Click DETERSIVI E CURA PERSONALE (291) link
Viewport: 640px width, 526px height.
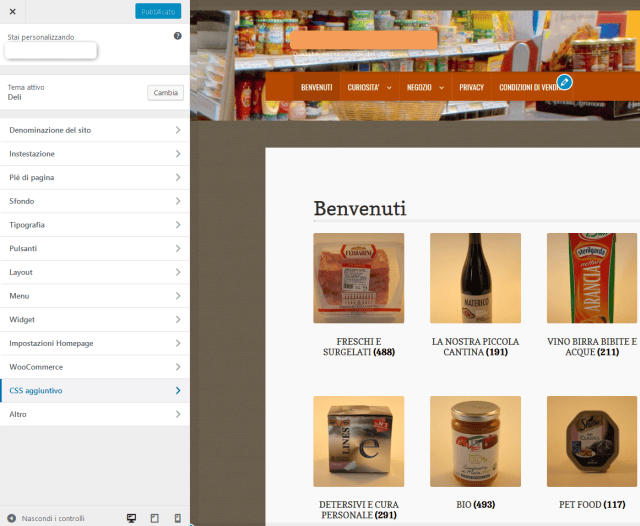pos(359,510)
